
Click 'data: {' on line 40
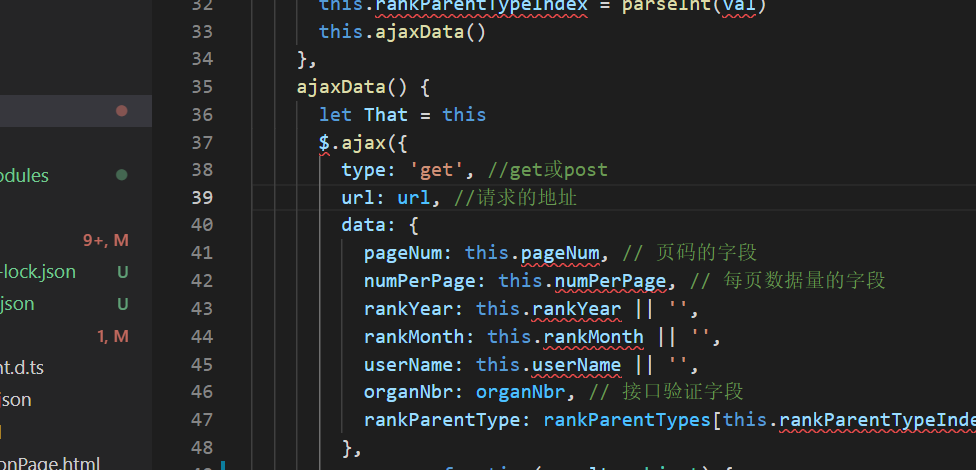click(380, 225)
